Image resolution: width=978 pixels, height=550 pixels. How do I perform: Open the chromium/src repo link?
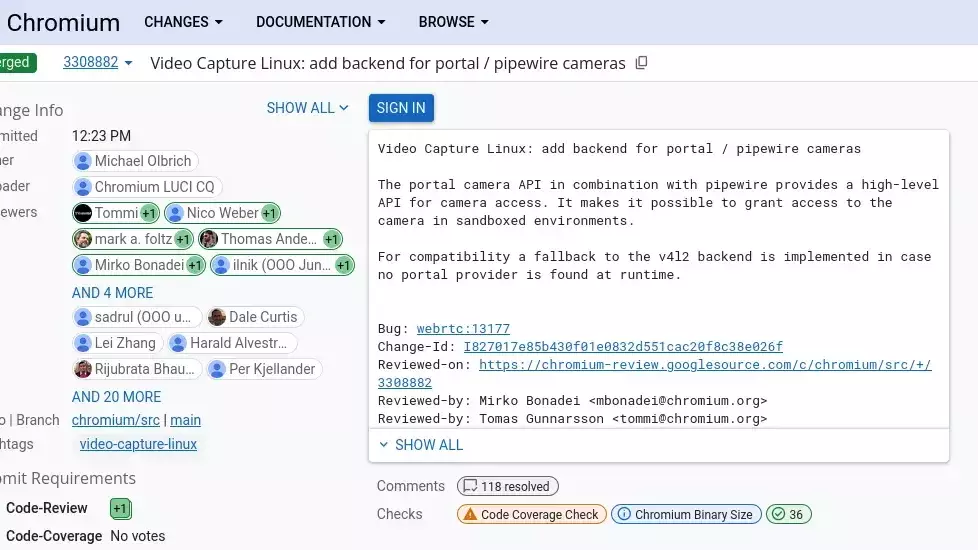click(115, 420)
